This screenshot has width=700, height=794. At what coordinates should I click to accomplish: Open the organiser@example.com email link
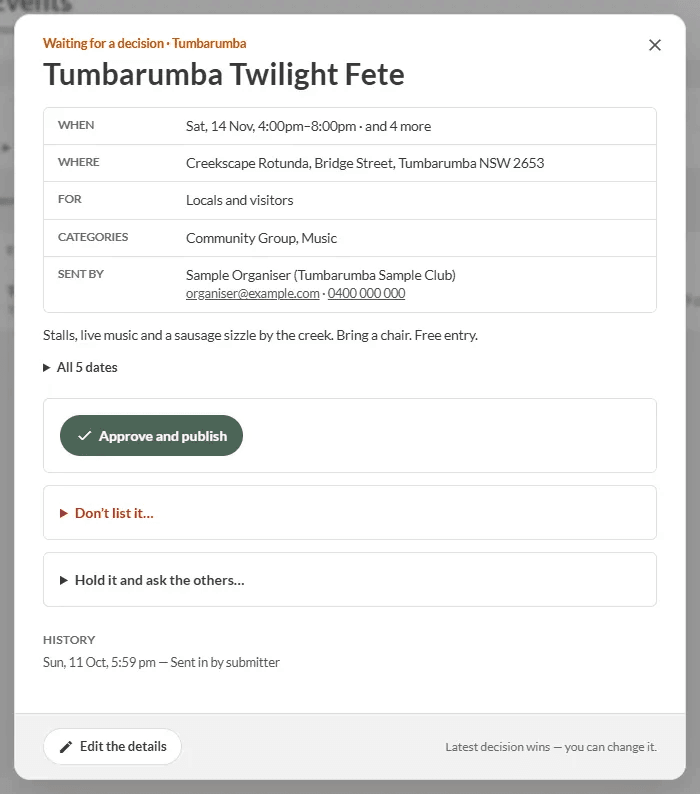click(x=252, y=293)
